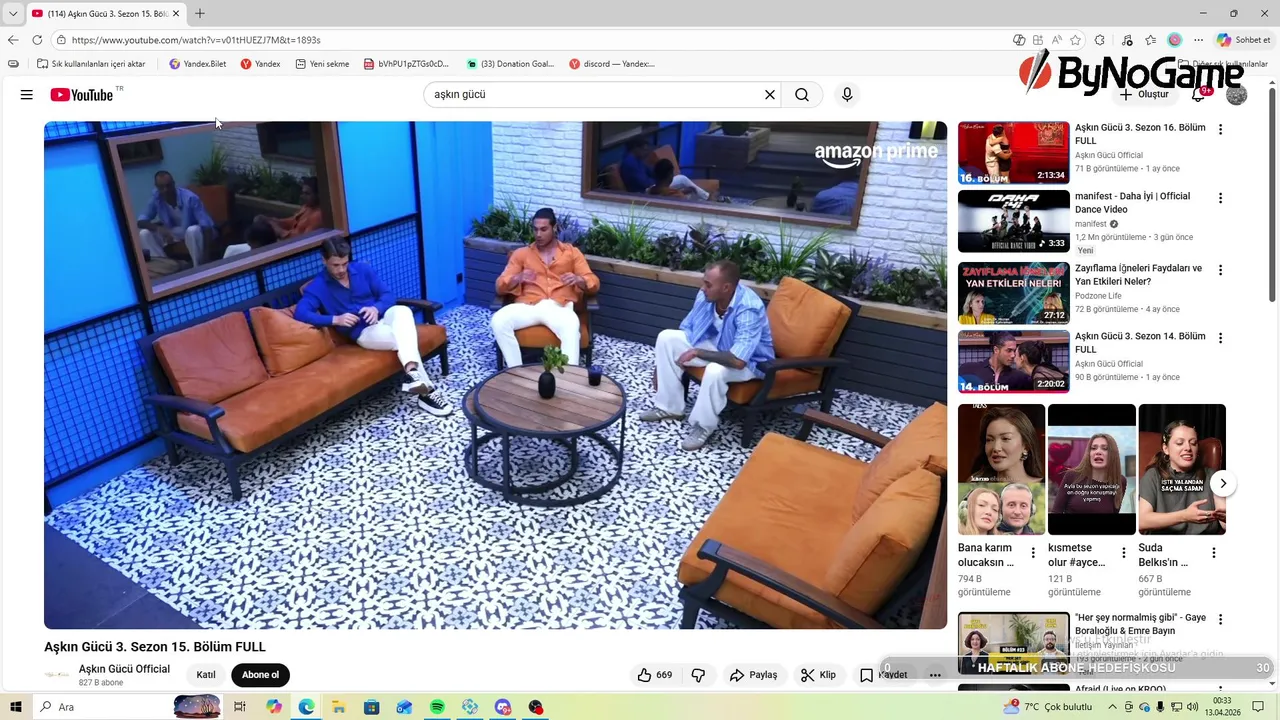The width and height of the screenshot is (1280, 720).
Task: Open a new browser tab
Action: [x=200, y=13]
